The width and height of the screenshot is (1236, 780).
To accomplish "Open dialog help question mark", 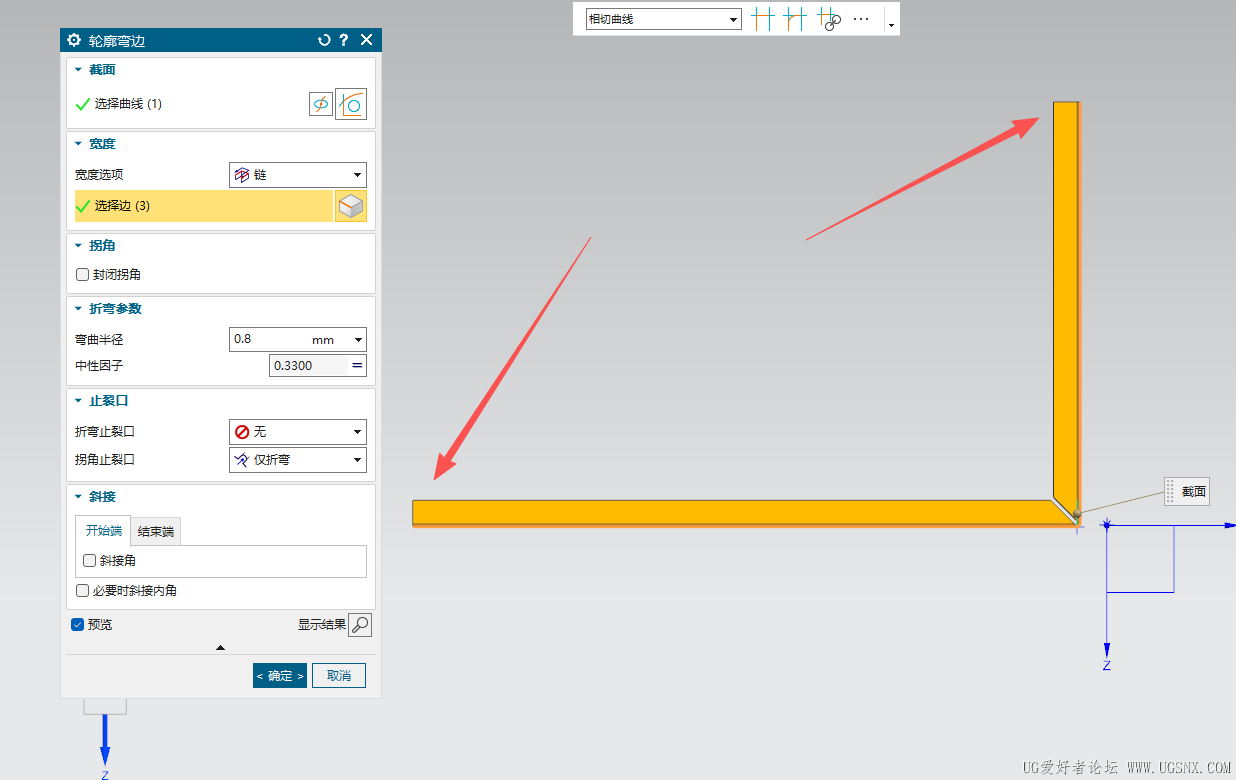I will (344, 40).
